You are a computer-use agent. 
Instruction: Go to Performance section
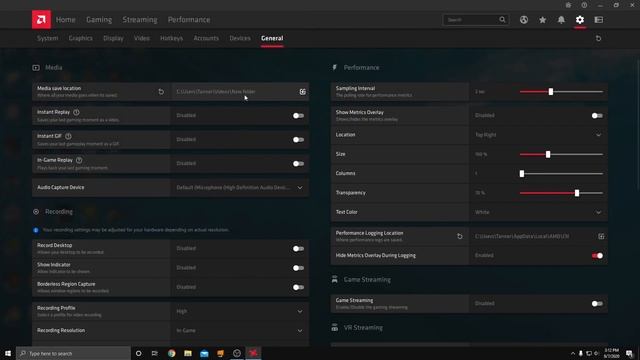point(189,20)
